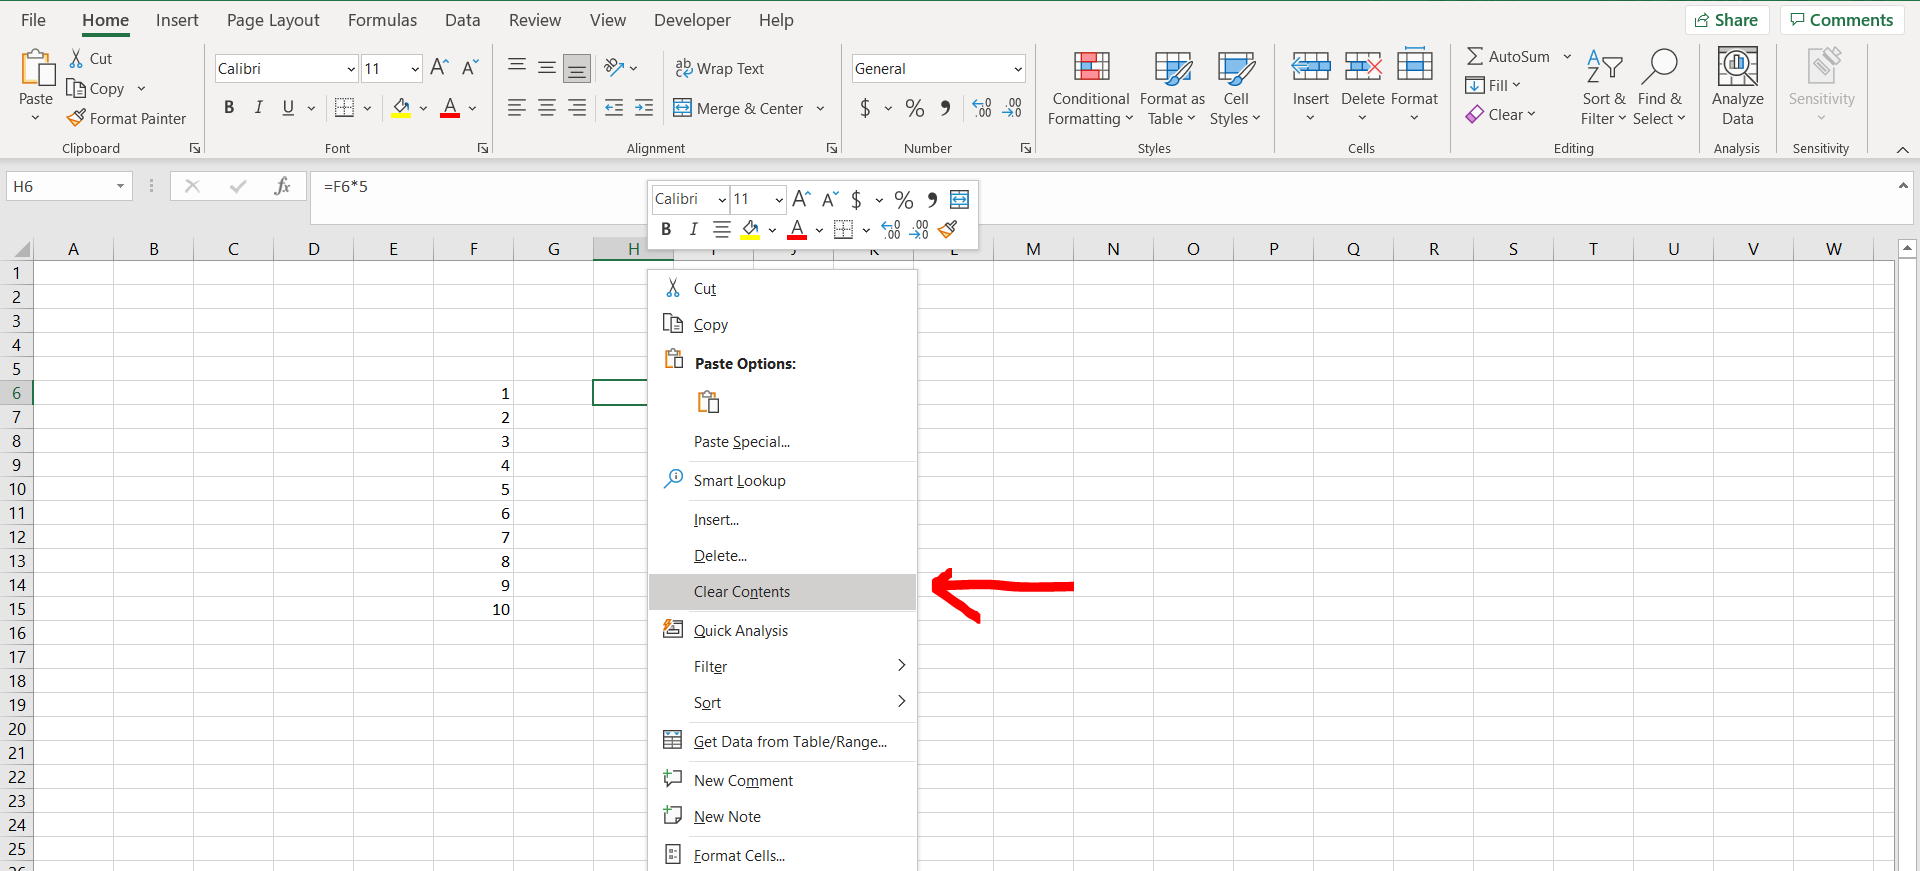Image resolution: width=1920 pixels, height=871 pixels.
Task: Toggle Bottom Align in the ribbon
Action: pyautogui.click(x=577, y=68)
